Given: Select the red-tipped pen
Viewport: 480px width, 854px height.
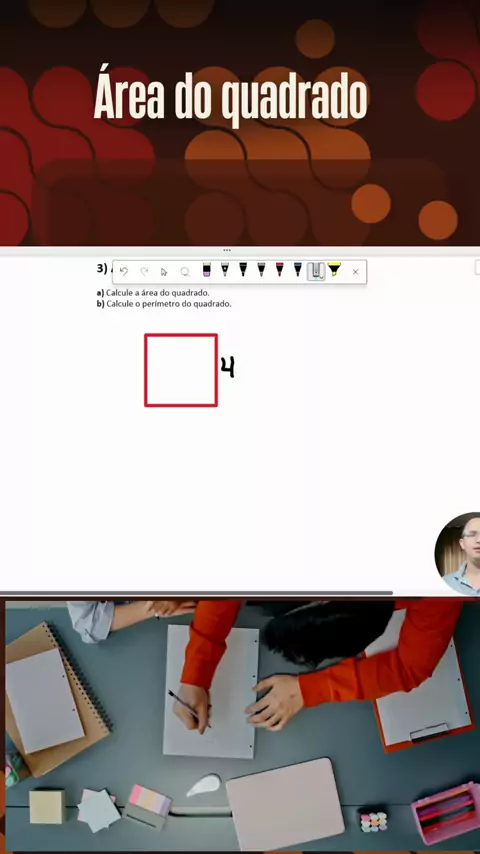Looking at the screenshot, I should coord(280,270).
